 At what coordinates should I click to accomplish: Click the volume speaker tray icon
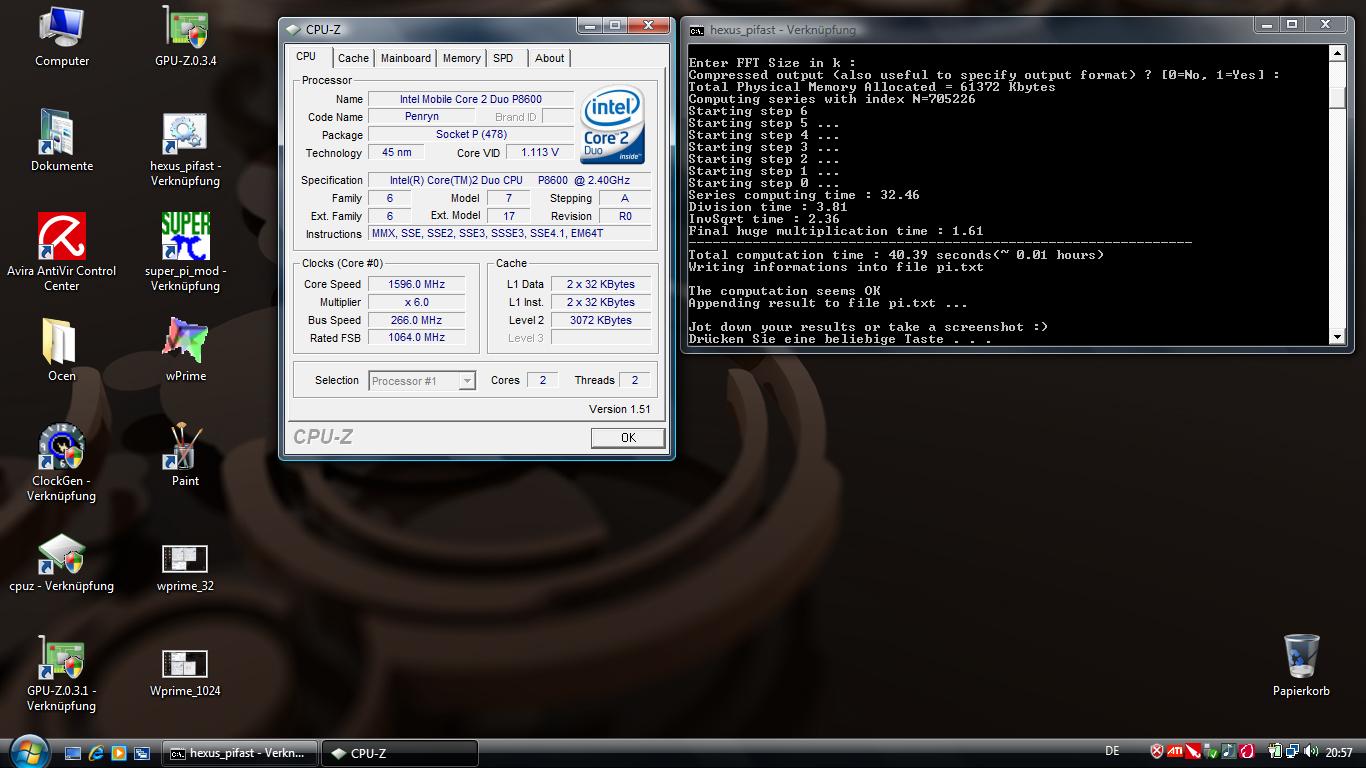point(1311,752)
